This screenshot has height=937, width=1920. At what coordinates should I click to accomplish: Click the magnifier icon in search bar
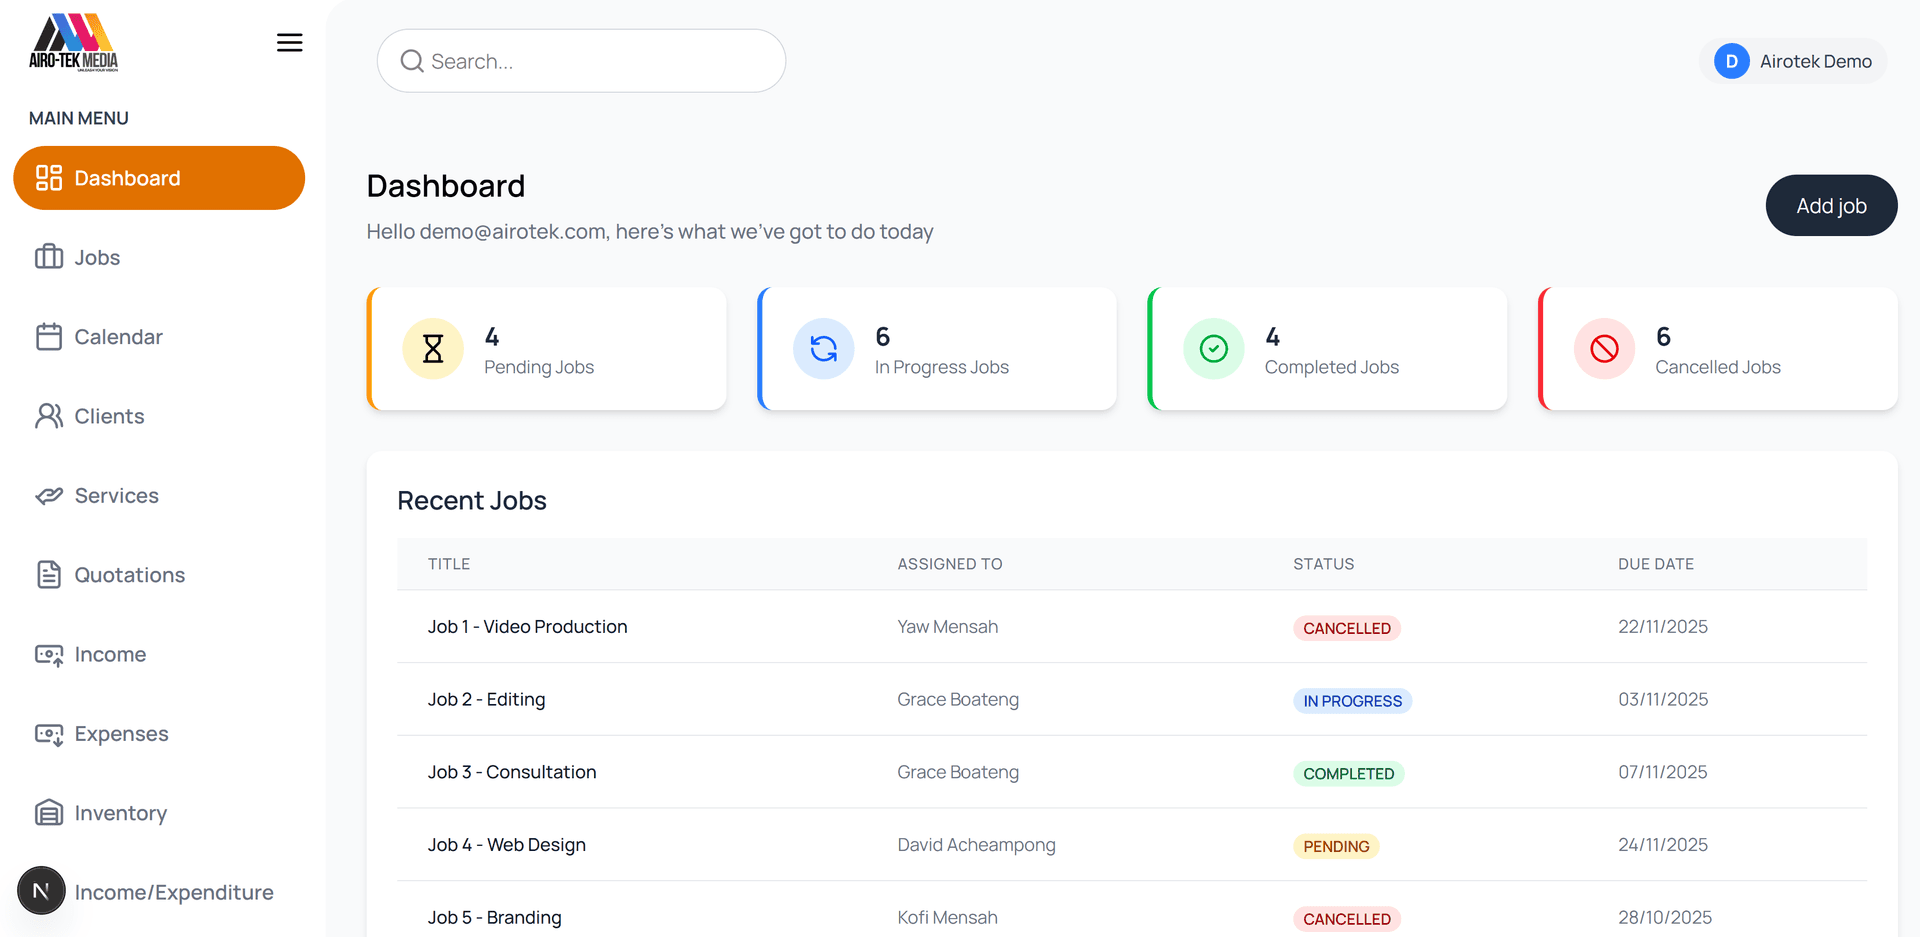pos(412,61)
